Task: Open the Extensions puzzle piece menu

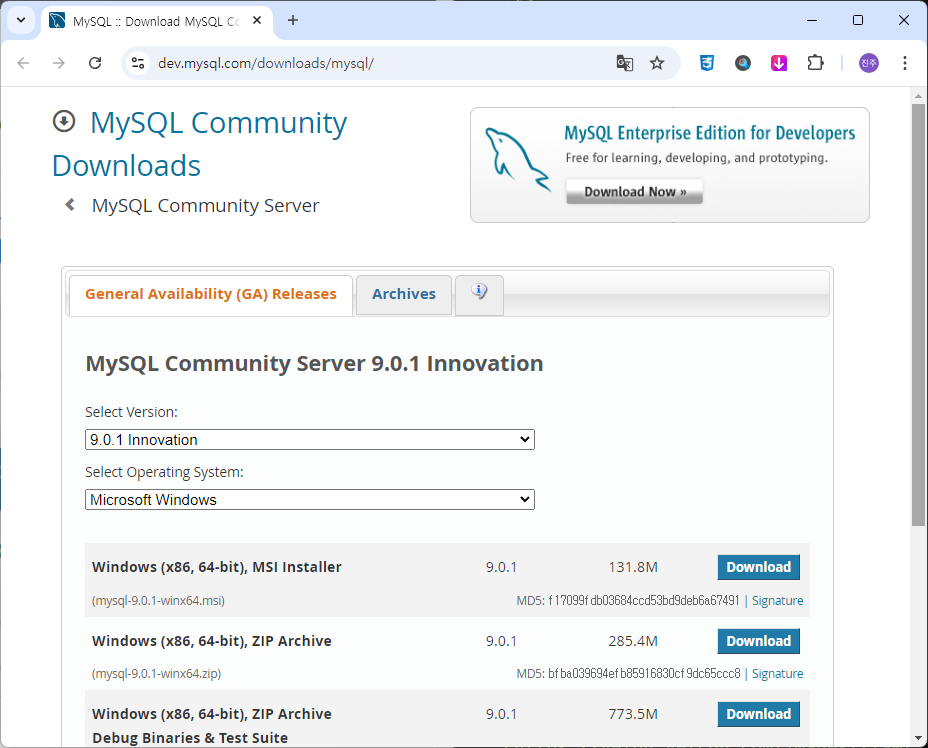Action: (x=816, y=63)
